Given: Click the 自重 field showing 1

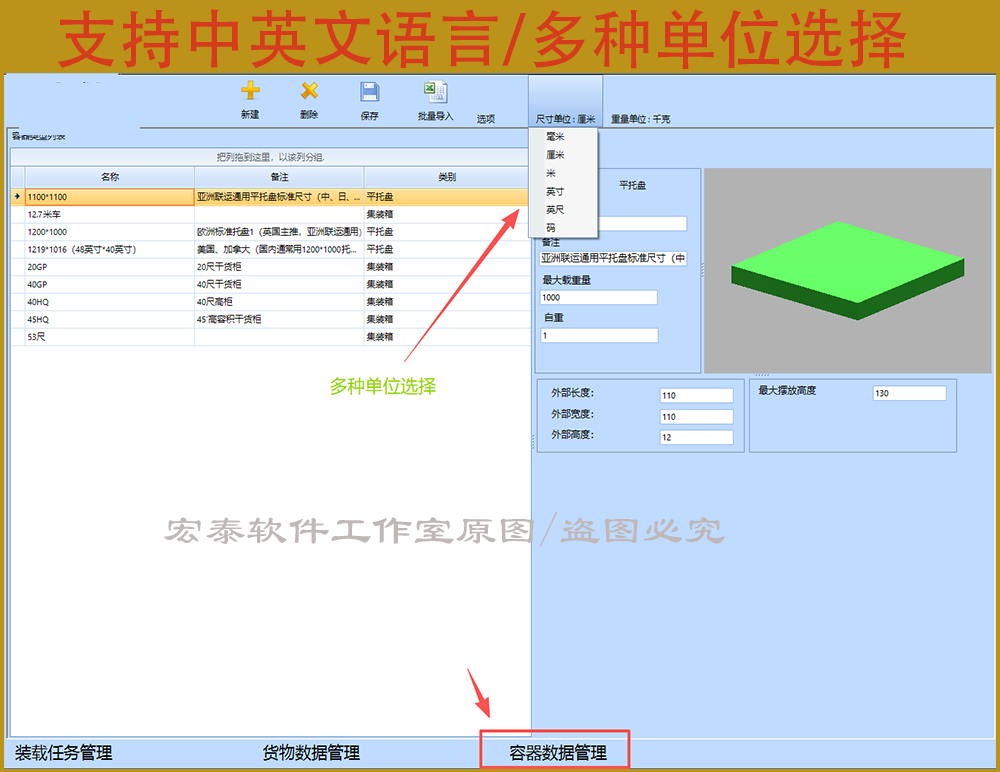Looking at the screenshot, I should 599,336.
